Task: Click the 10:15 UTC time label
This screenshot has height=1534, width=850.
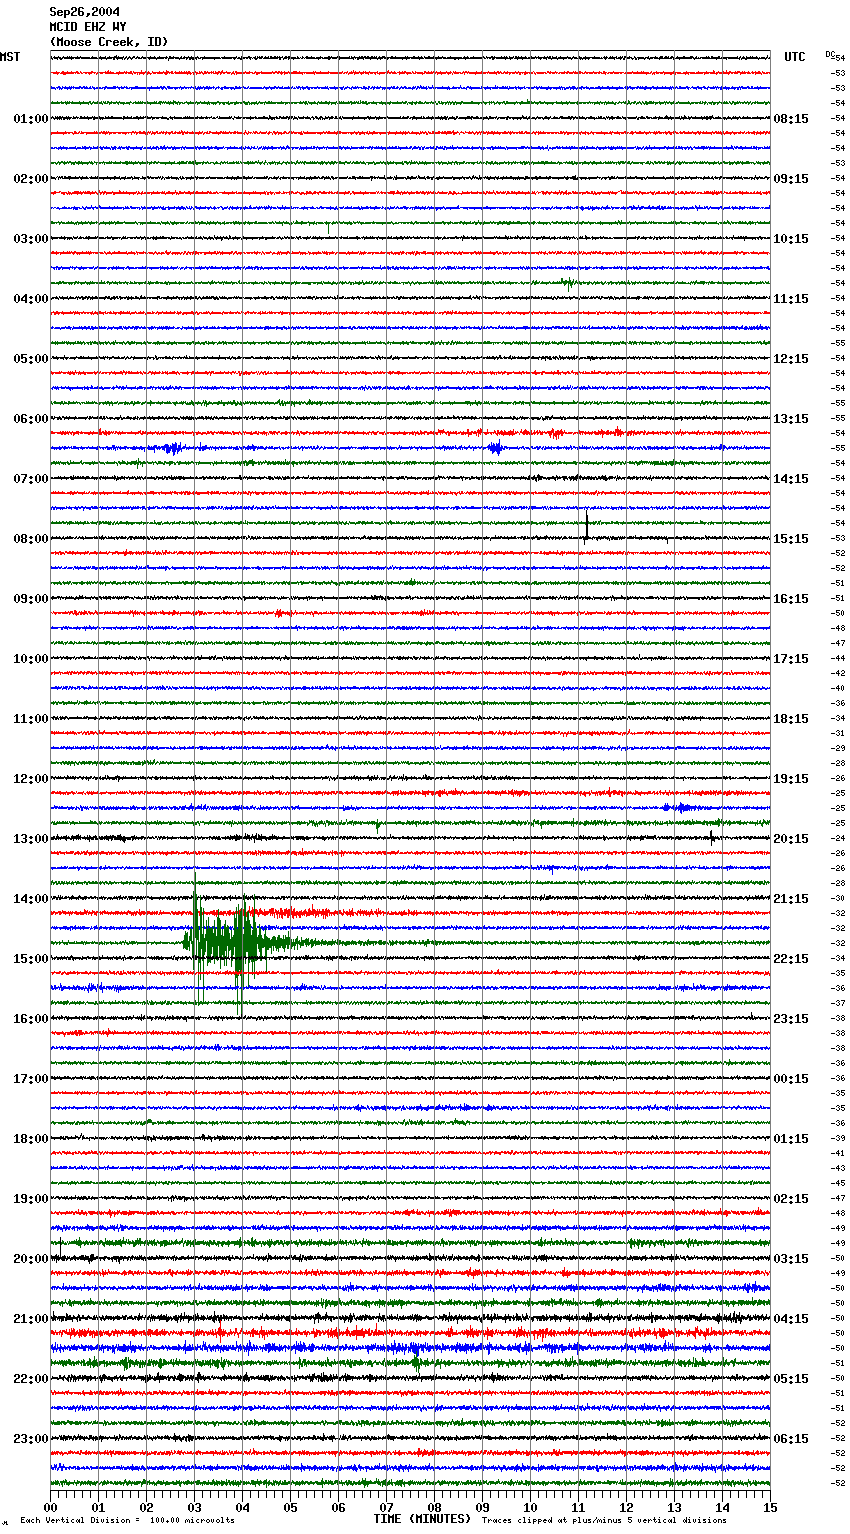Action: tap(791, 239)
